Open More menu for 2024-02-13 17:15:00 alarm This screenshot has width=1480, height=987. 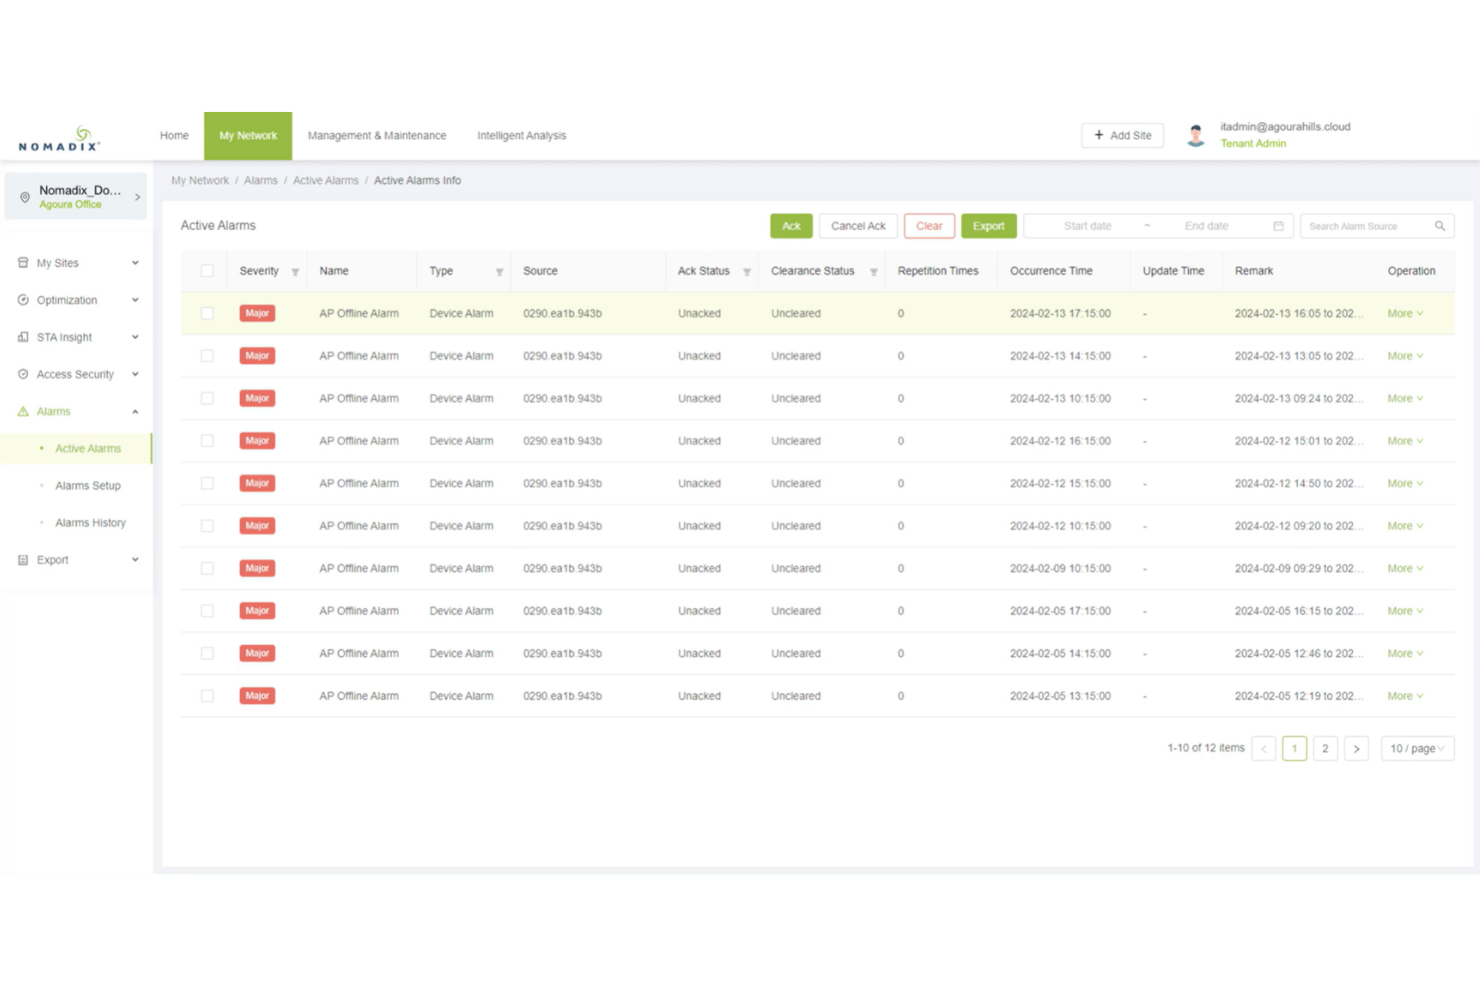(1405, 313)
